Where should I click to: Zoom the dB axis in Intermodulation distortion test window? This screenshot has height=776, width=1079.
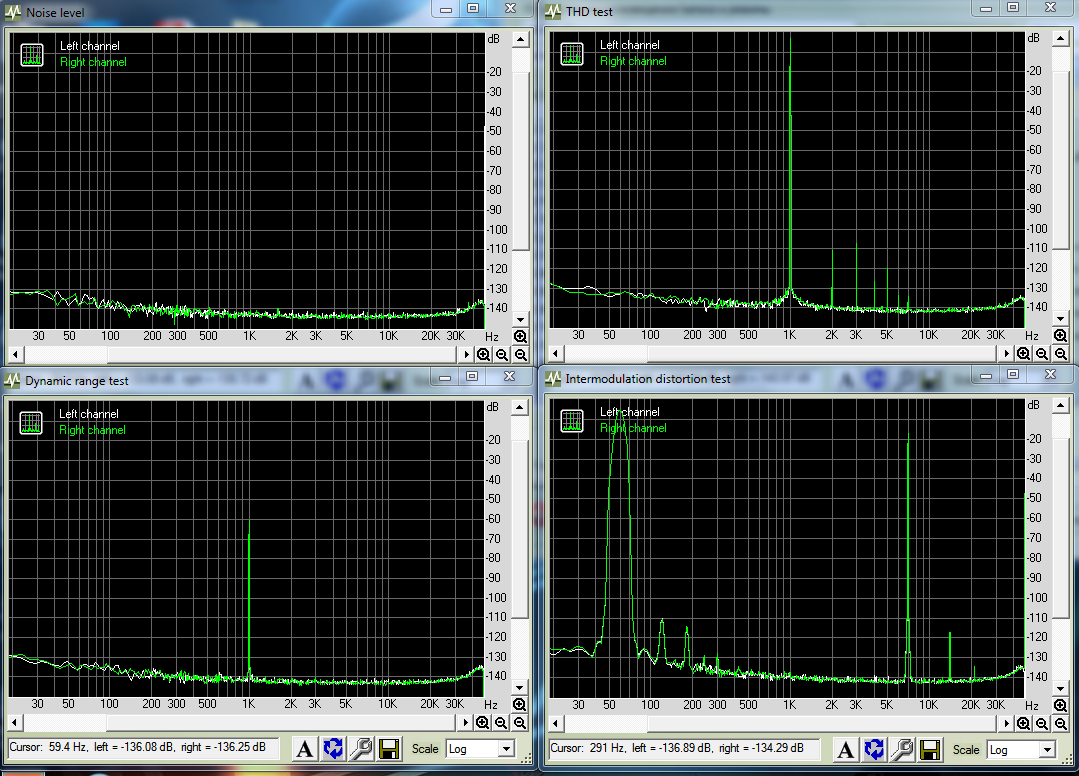pos(1060,705)
